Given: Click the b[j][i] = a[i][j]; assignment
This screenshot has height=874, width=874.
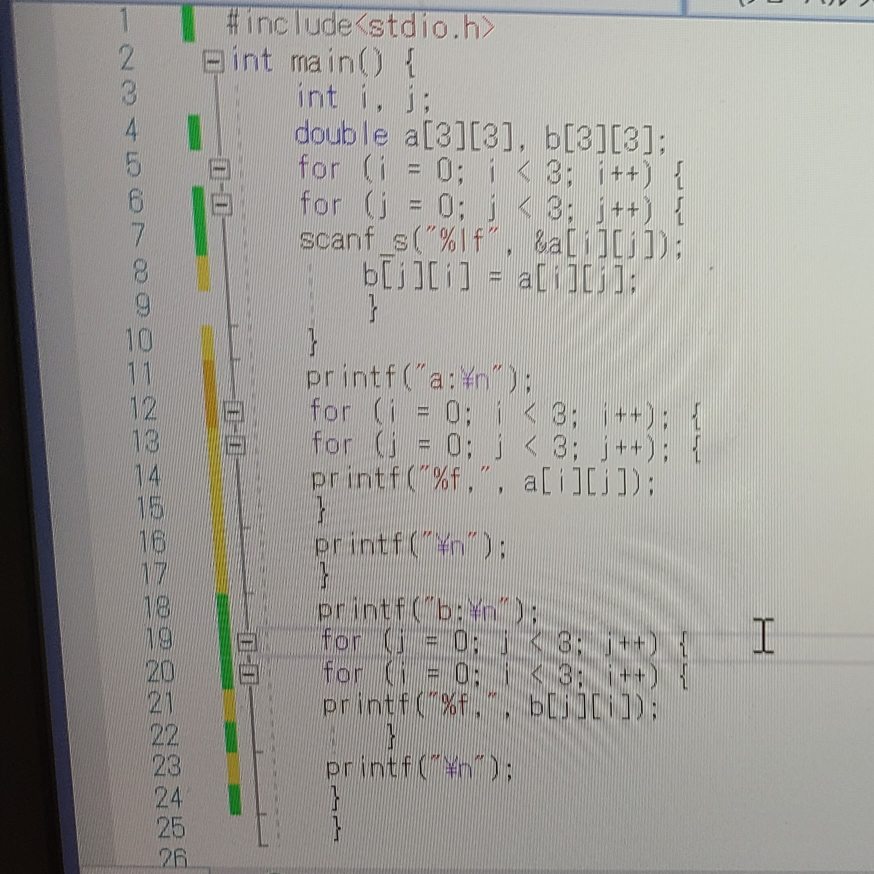Looking at the screenshot, I should point(499,277).
